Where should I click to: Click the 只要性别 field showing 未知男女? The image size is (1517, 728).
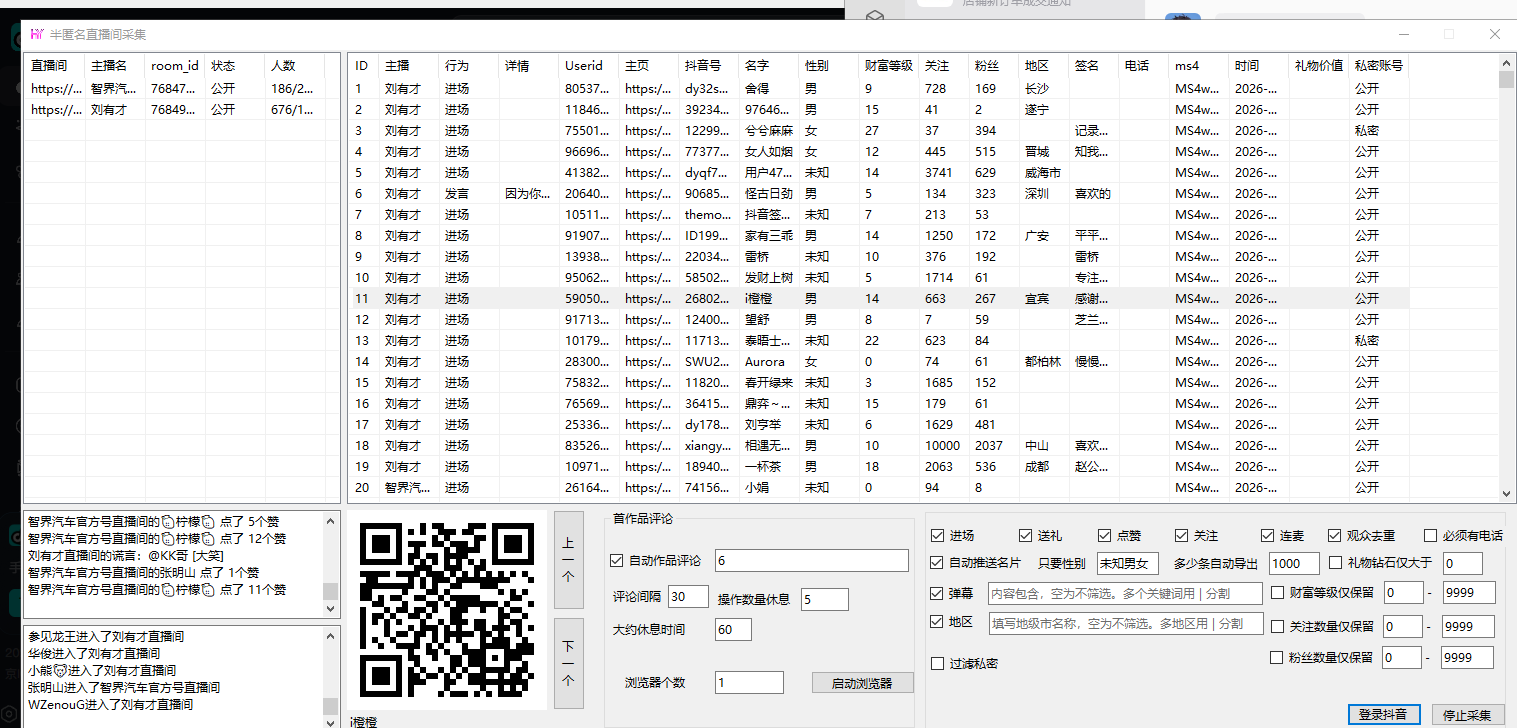coord(1128,563)
